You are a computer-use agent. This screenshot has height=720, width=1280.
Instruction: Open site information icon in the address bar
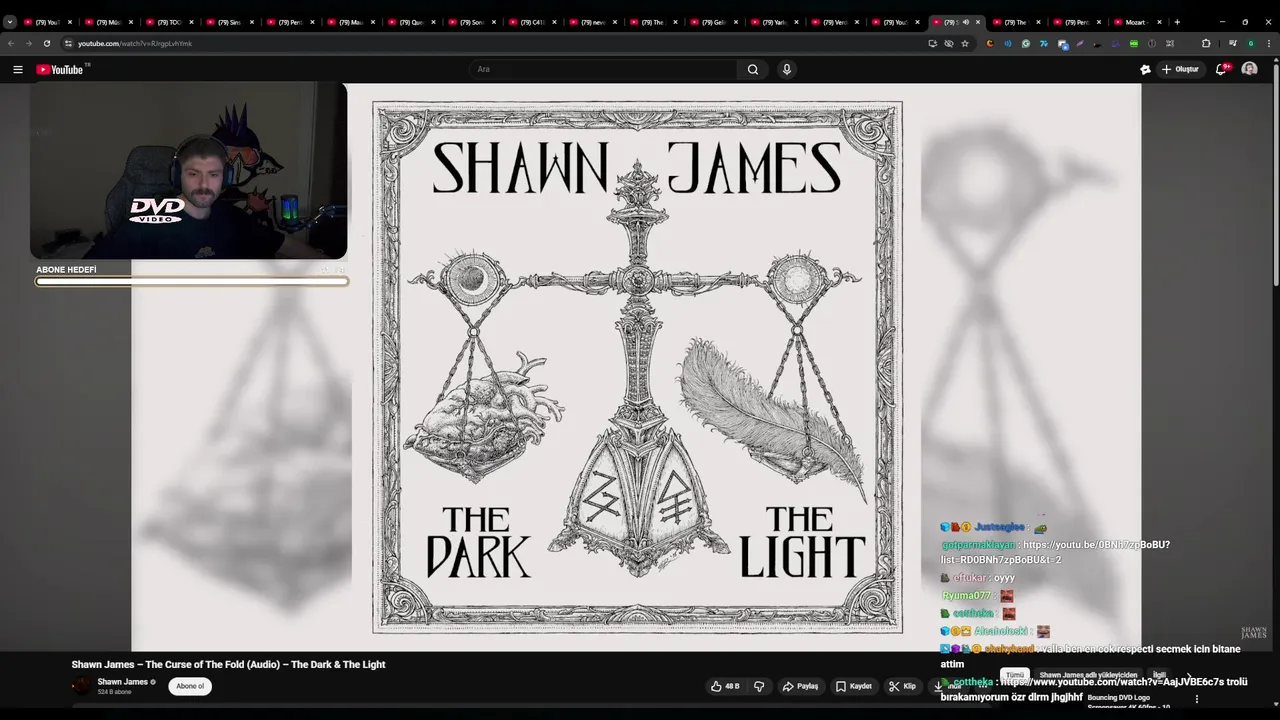click(68, 43)
